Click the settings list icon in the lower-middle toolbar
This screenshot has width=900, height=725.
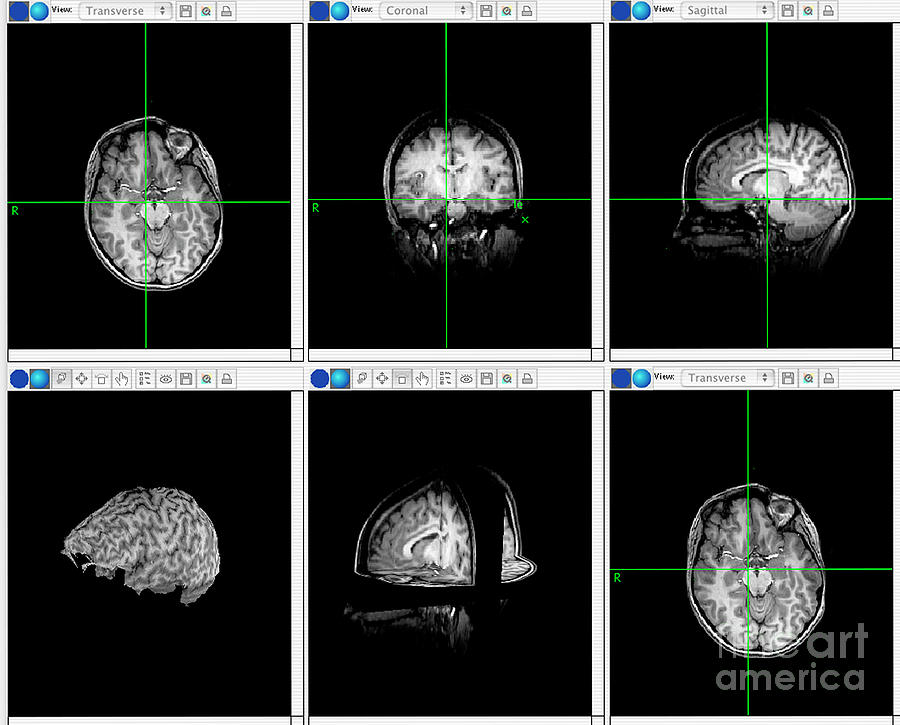point(443,378)
